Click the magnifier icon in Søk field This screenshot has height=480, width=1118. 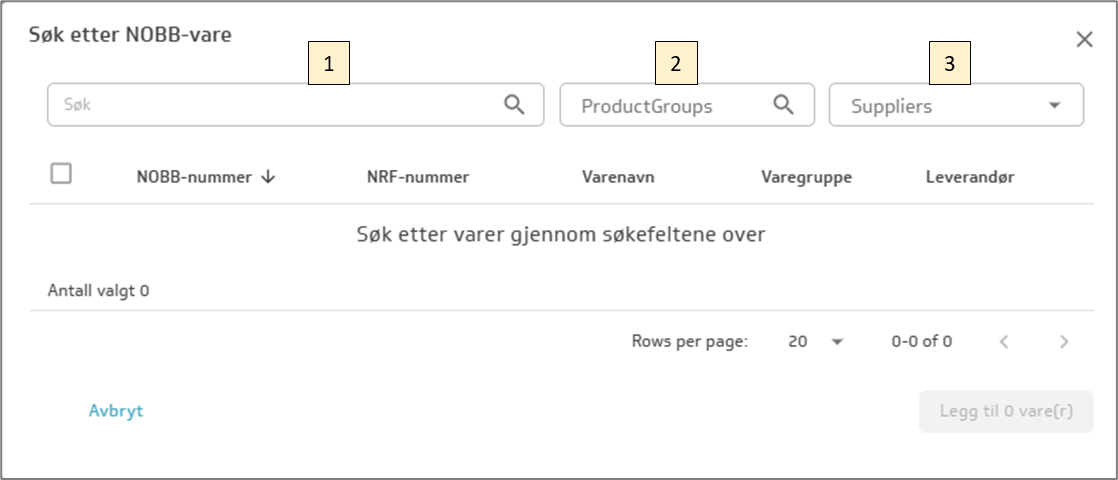coord(514,105)
